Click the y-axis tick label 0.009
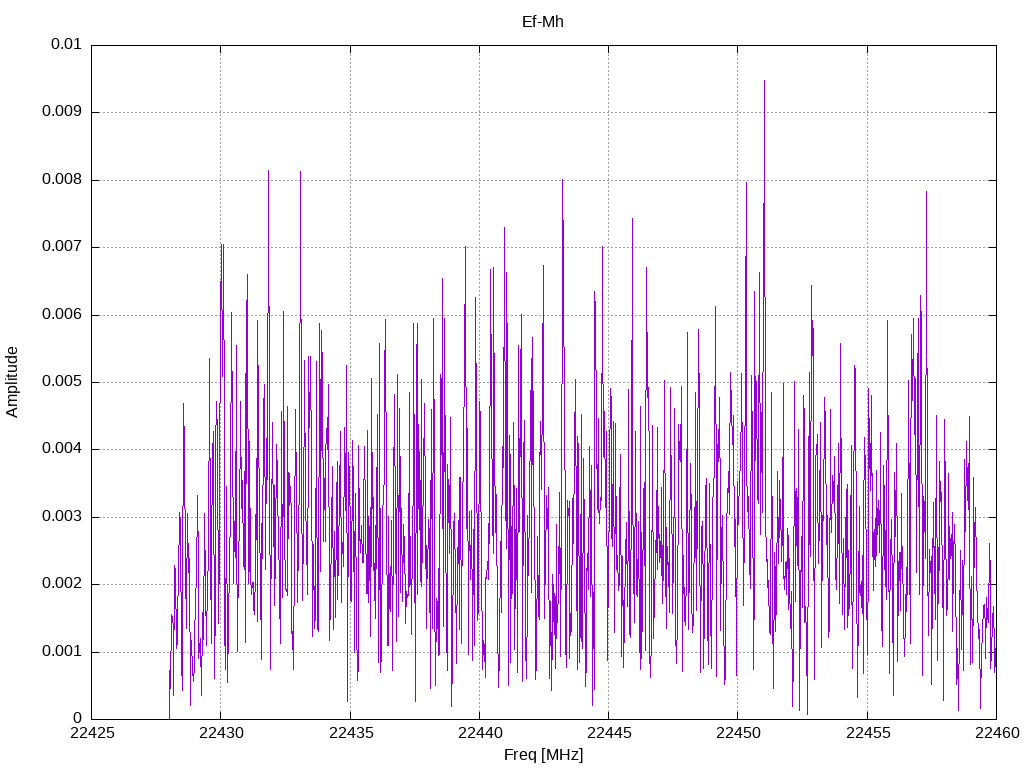Screen dimensions: 1024x768 pos(62,111)
